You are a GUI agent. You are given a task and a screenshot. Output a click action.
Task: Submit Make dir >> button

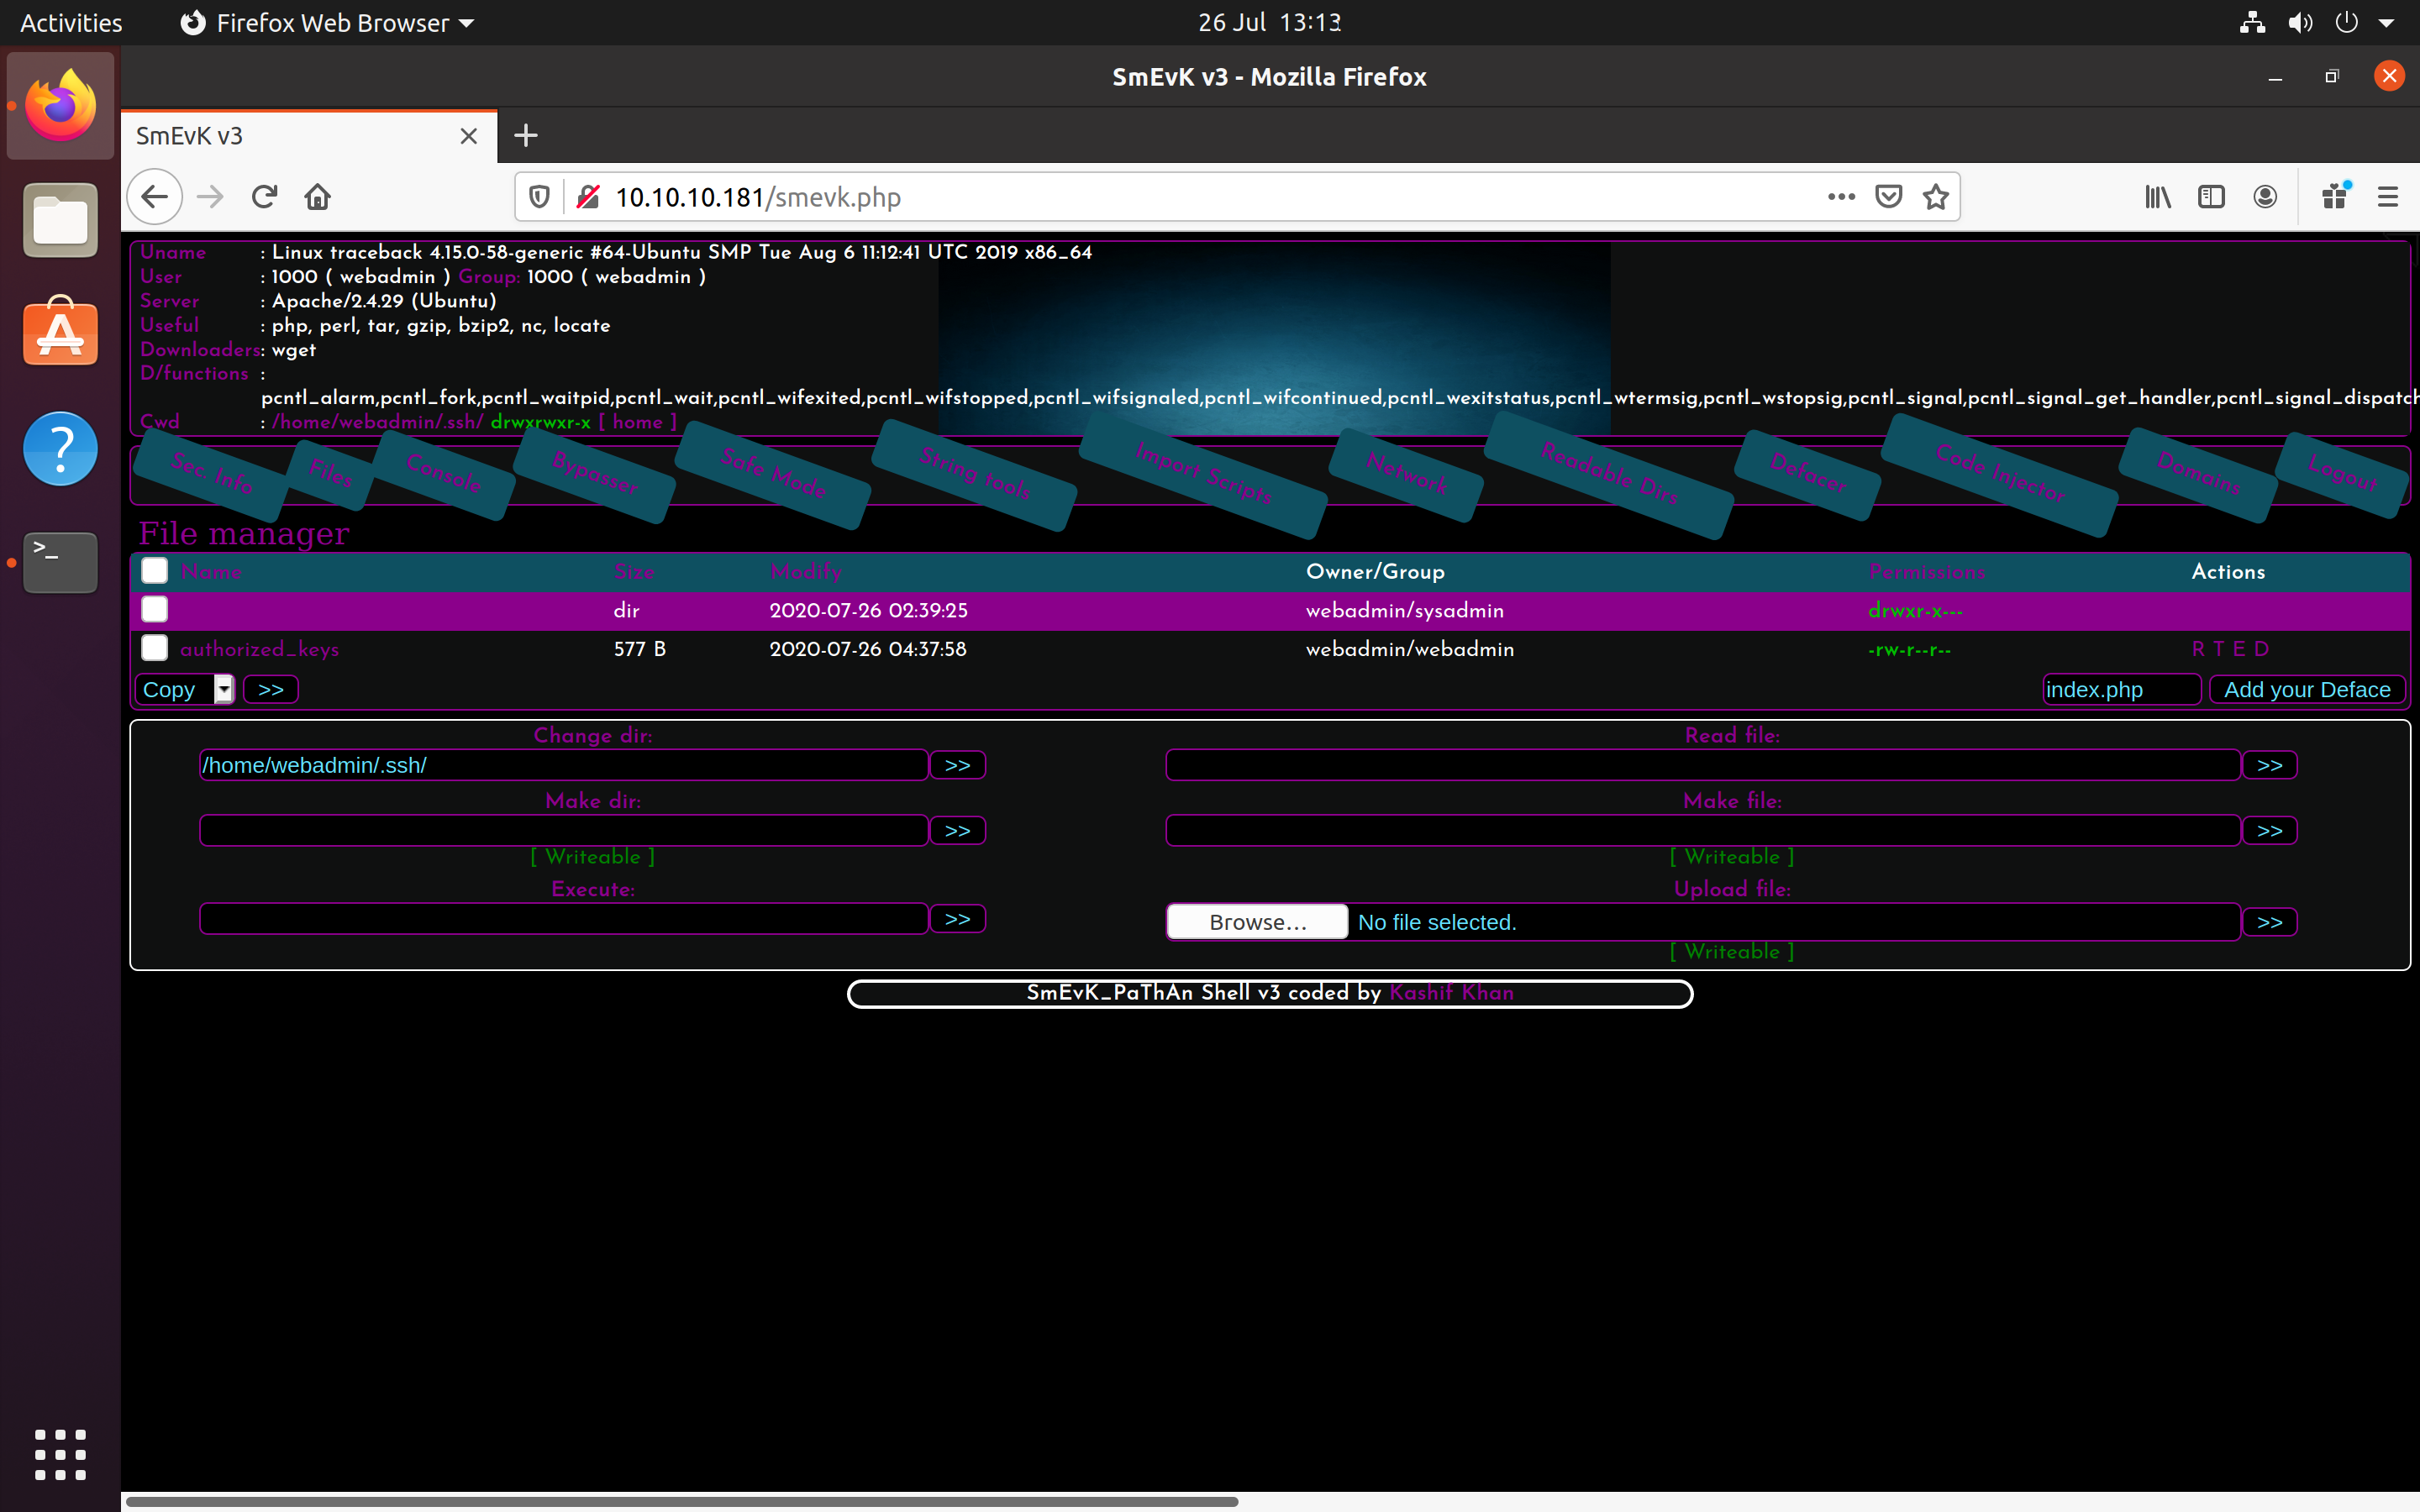click(958, 831)
